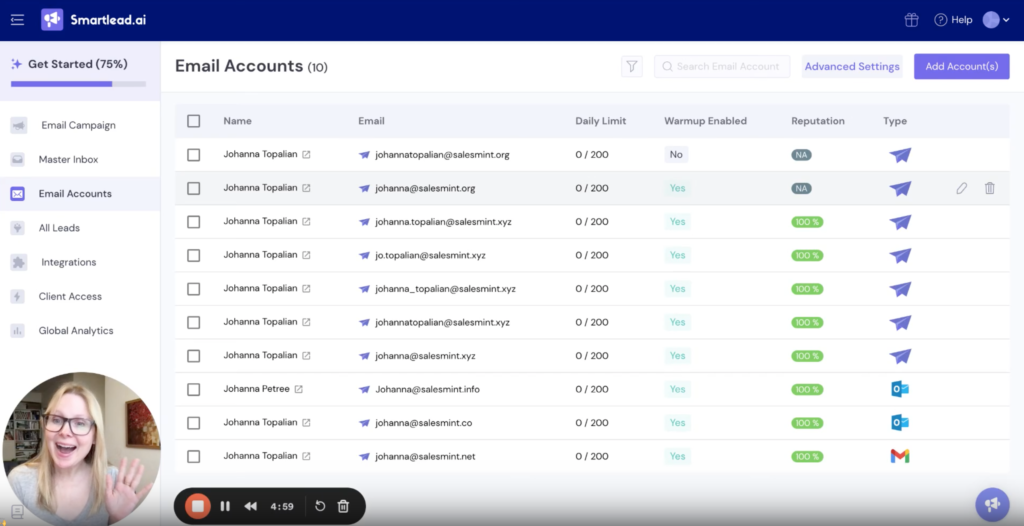
Task: Check the johanna.topalian@salesmint.xyz row checkbox
Action: [x=193, y=222]
